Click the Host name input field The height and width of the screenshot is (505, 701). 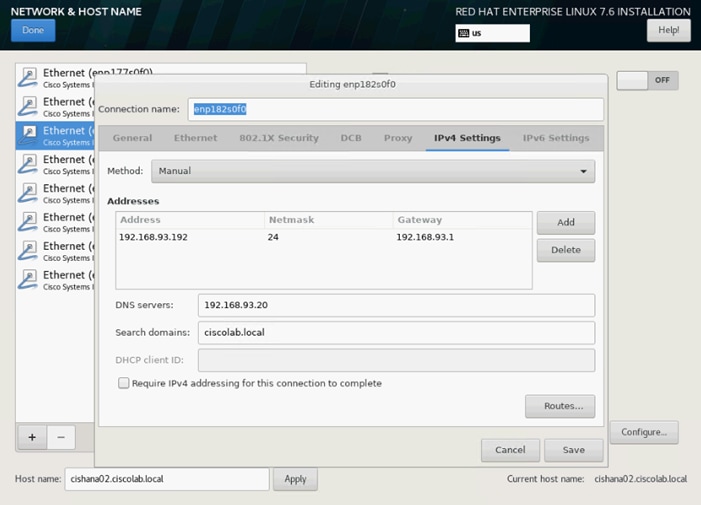click(x=167, y=479)
